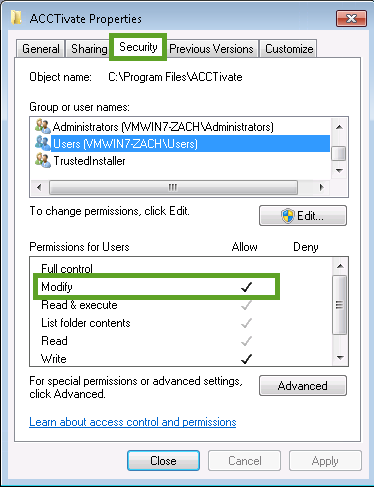The height and width of the screenshot is (487, 374).
Task: Click right arrow of horizontal scrollbar
Action: [x=321, y=187]
